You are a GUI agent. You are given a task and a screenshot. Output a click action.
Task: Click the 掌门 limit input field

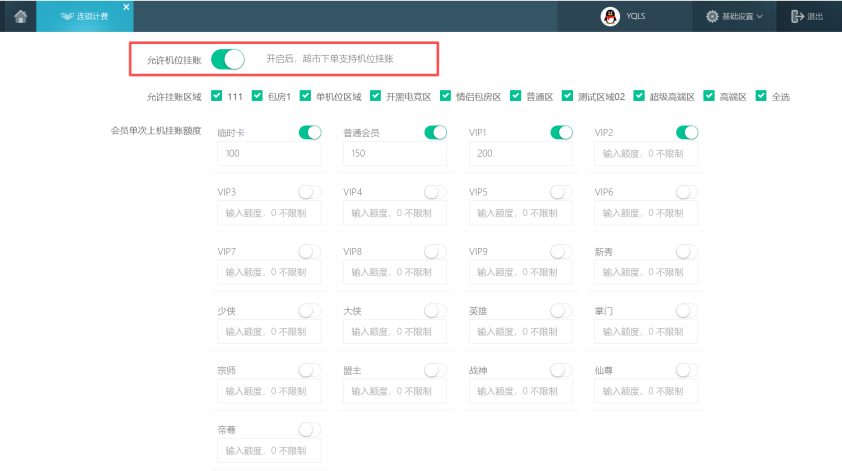click(646, 332)
